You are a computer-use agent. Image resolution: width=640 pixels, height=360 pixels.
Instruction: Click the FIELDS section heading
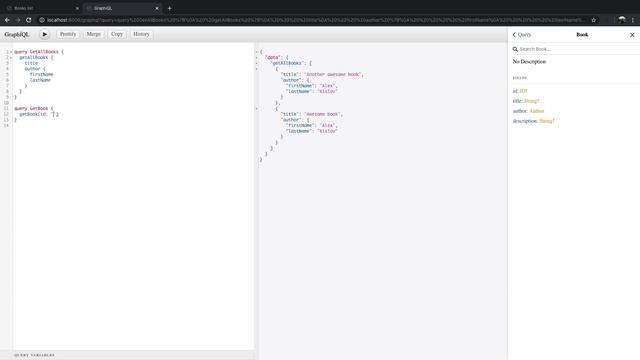coord(520,78)
